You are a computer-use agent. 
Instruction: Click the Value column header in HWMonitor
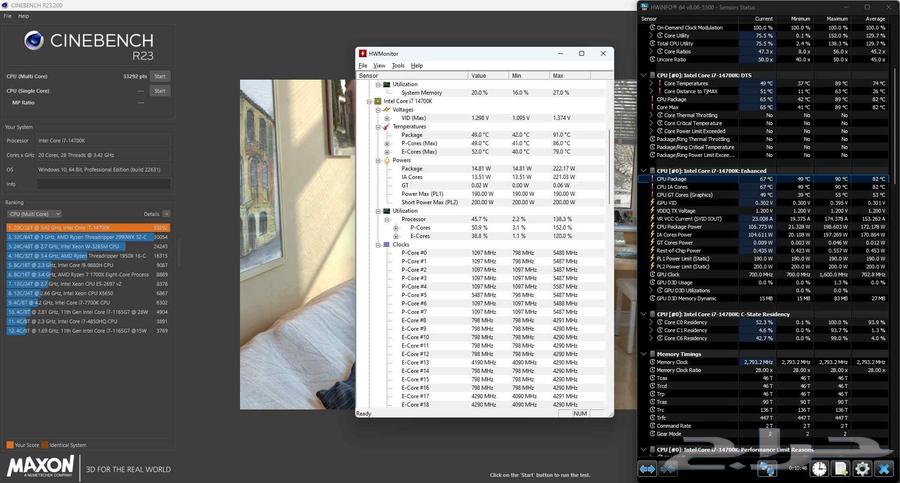488,75
